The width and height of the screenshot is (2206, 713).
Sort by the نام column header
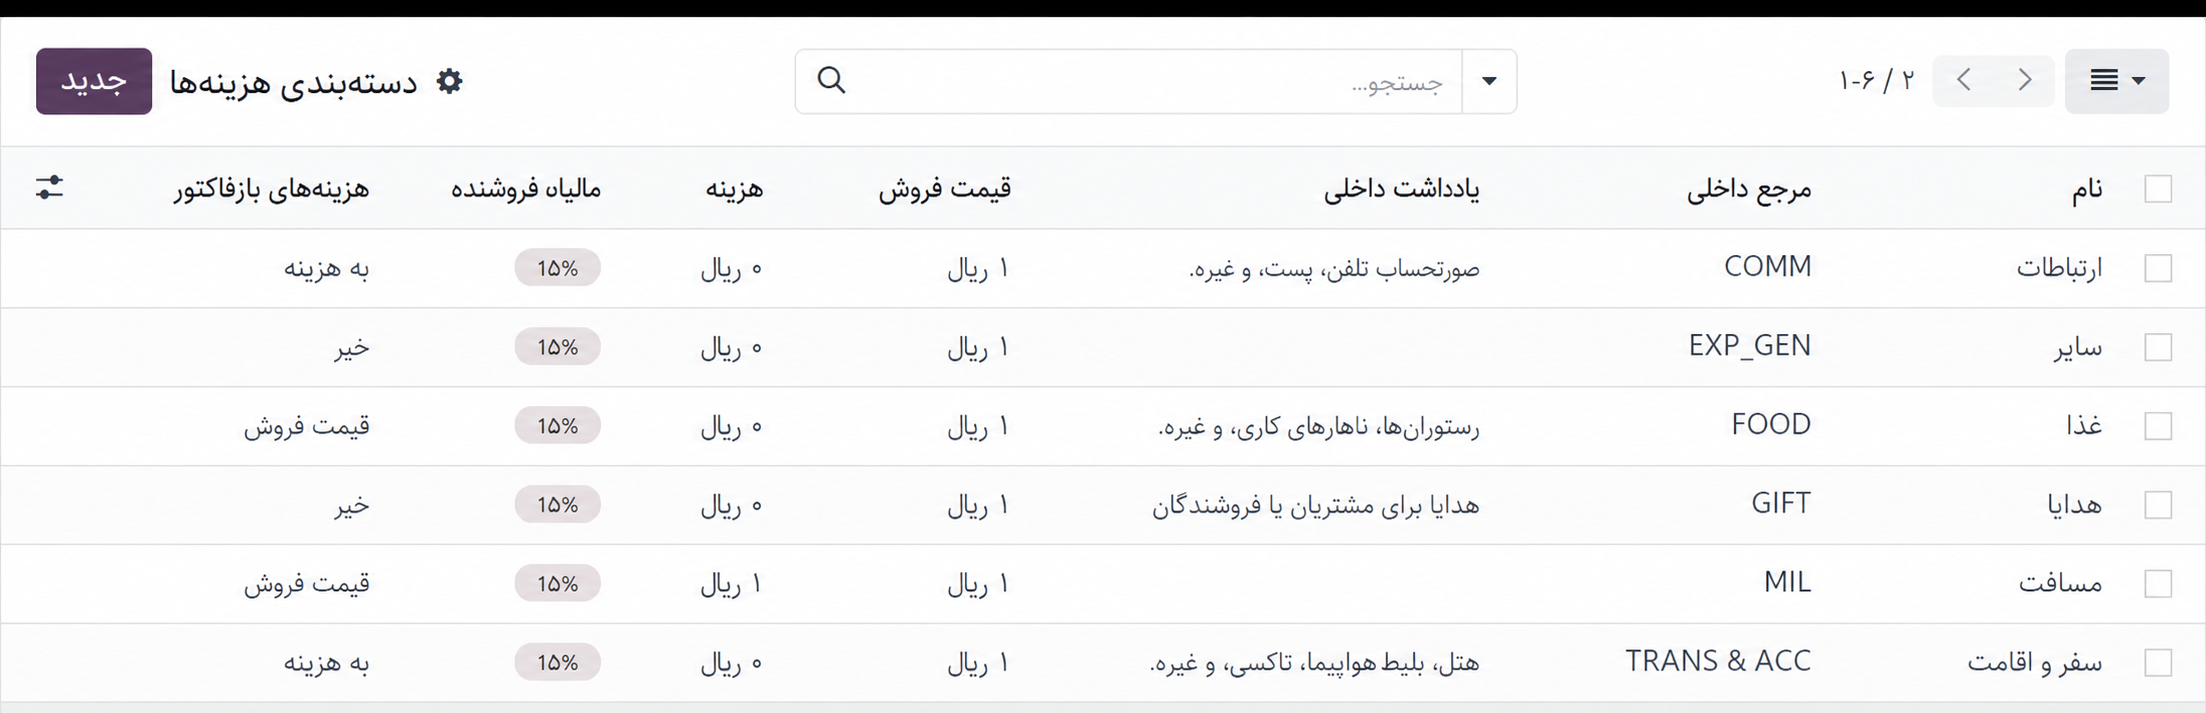click(x=2086, y=188)
